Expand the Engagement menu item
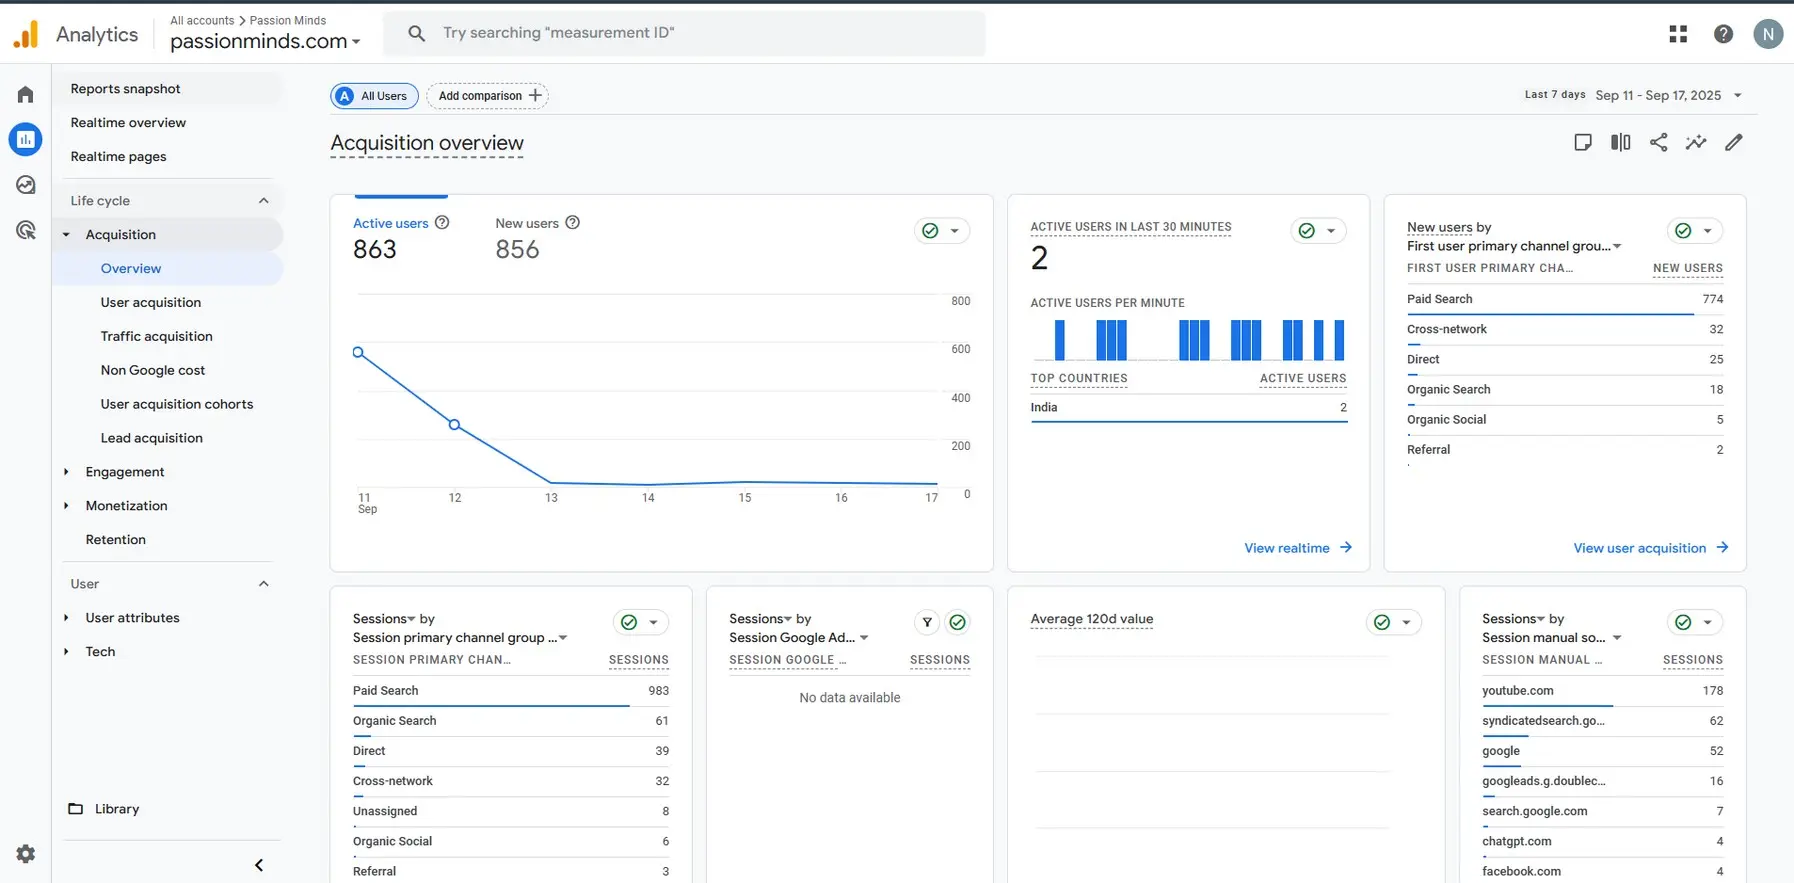Screen dimensions: 1794x883 [x=125, y=472]
